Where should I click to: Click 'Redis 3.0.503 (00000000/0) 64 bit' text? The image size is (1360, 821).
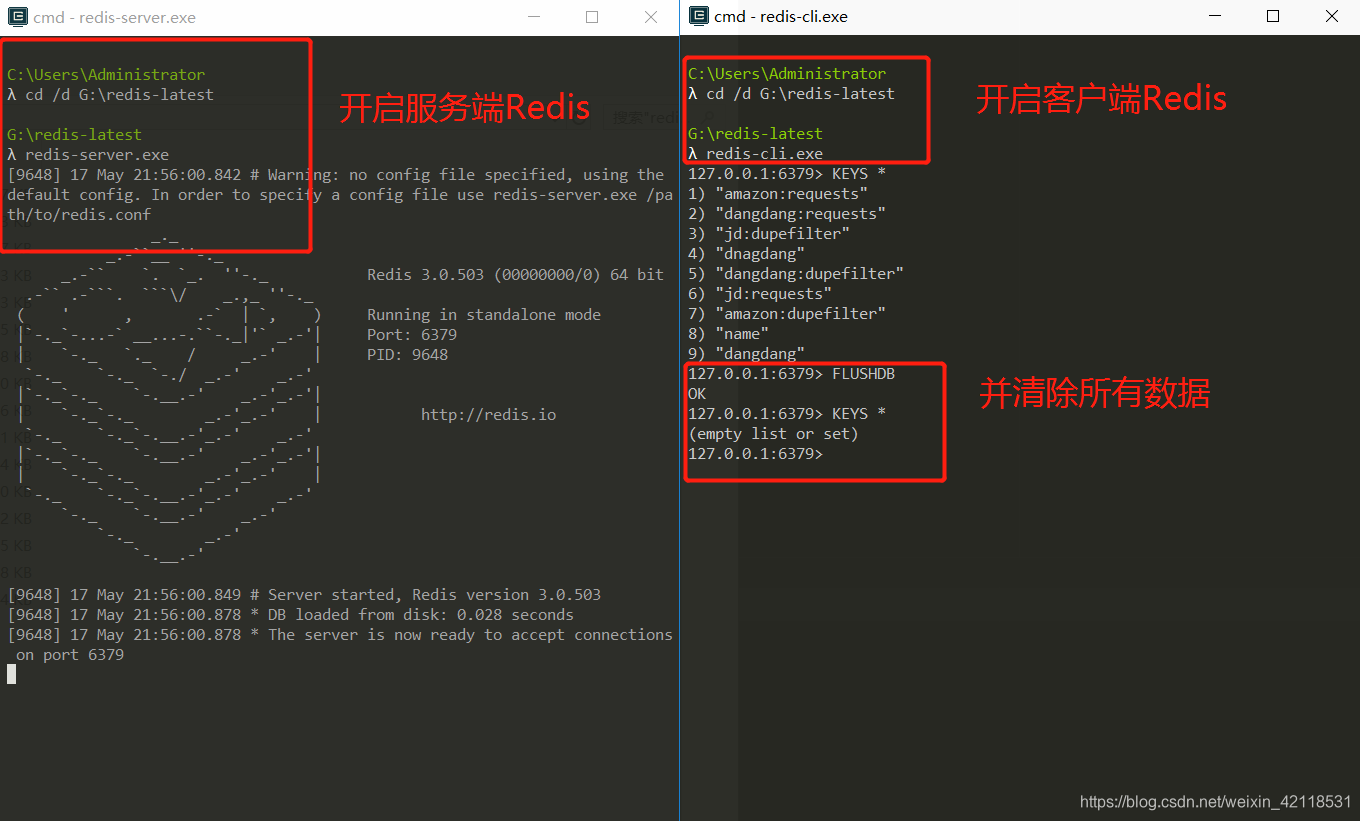515,274
